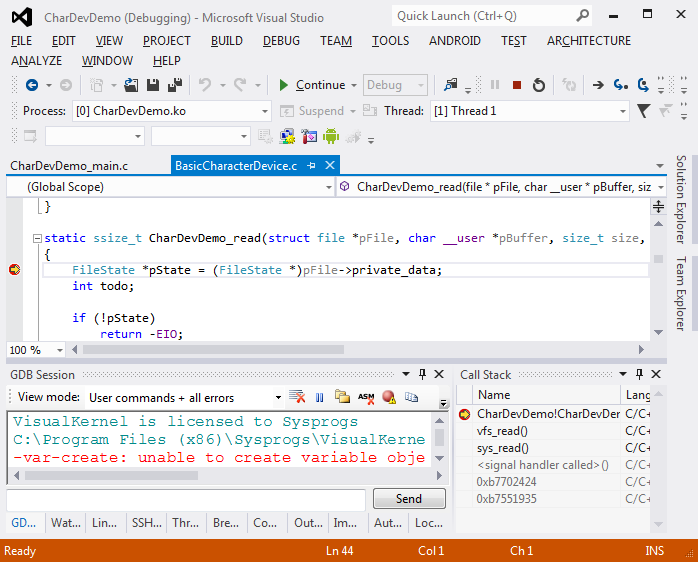
Task: Switch to the SSH... bottom tab
Action: coord(146,523)
